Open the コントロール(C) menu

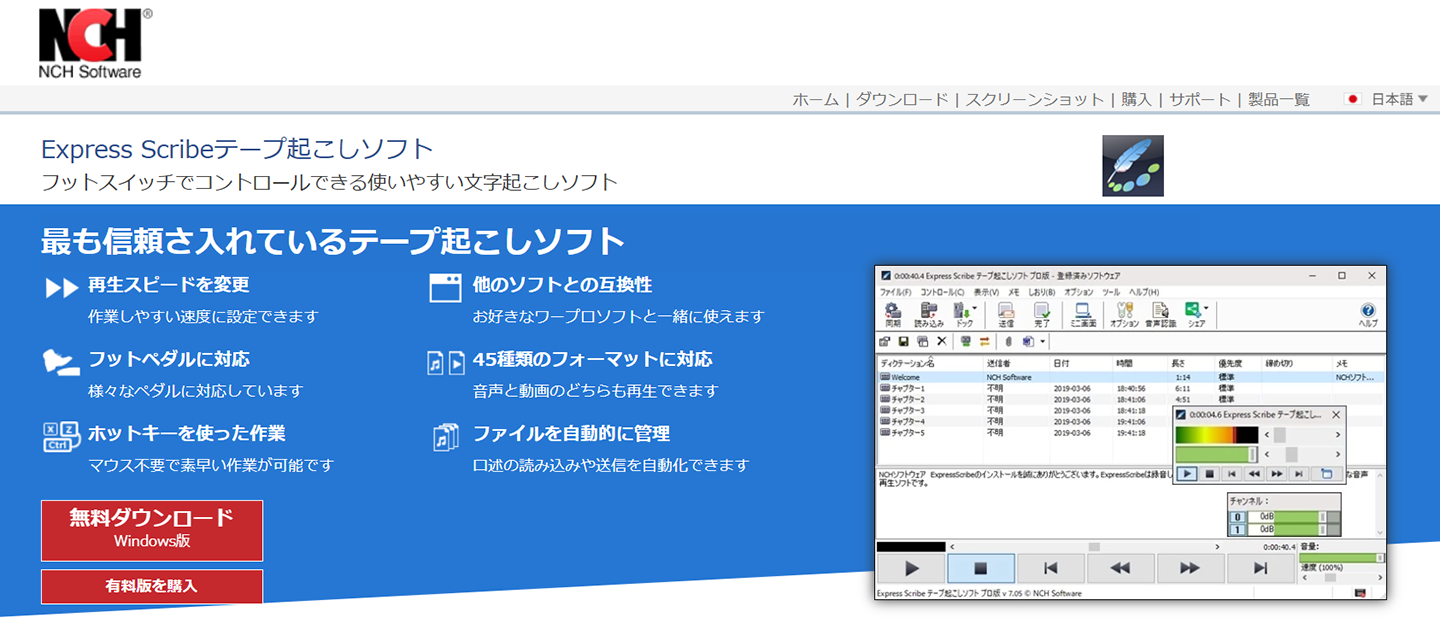[x=941, y=293]
